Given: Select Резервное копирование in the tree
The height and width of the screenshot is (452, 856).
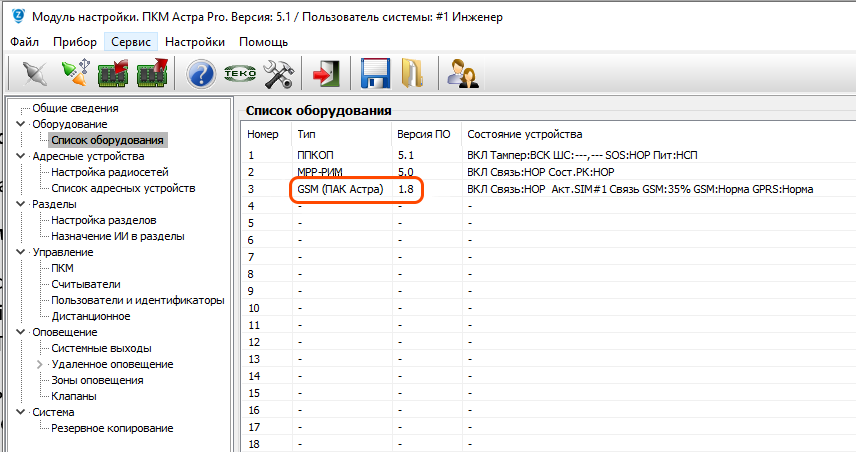Looking at the screenshot, I should [x=112, y=428].
